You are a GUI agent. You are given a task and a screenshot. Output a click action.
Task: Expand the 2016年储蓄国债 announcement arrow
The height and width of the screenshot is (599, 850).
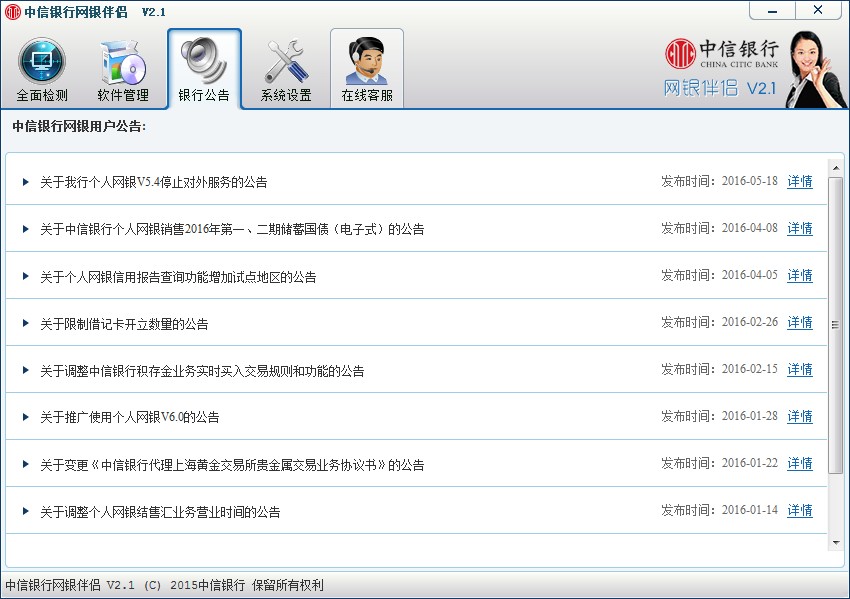[x=25, y=229]
